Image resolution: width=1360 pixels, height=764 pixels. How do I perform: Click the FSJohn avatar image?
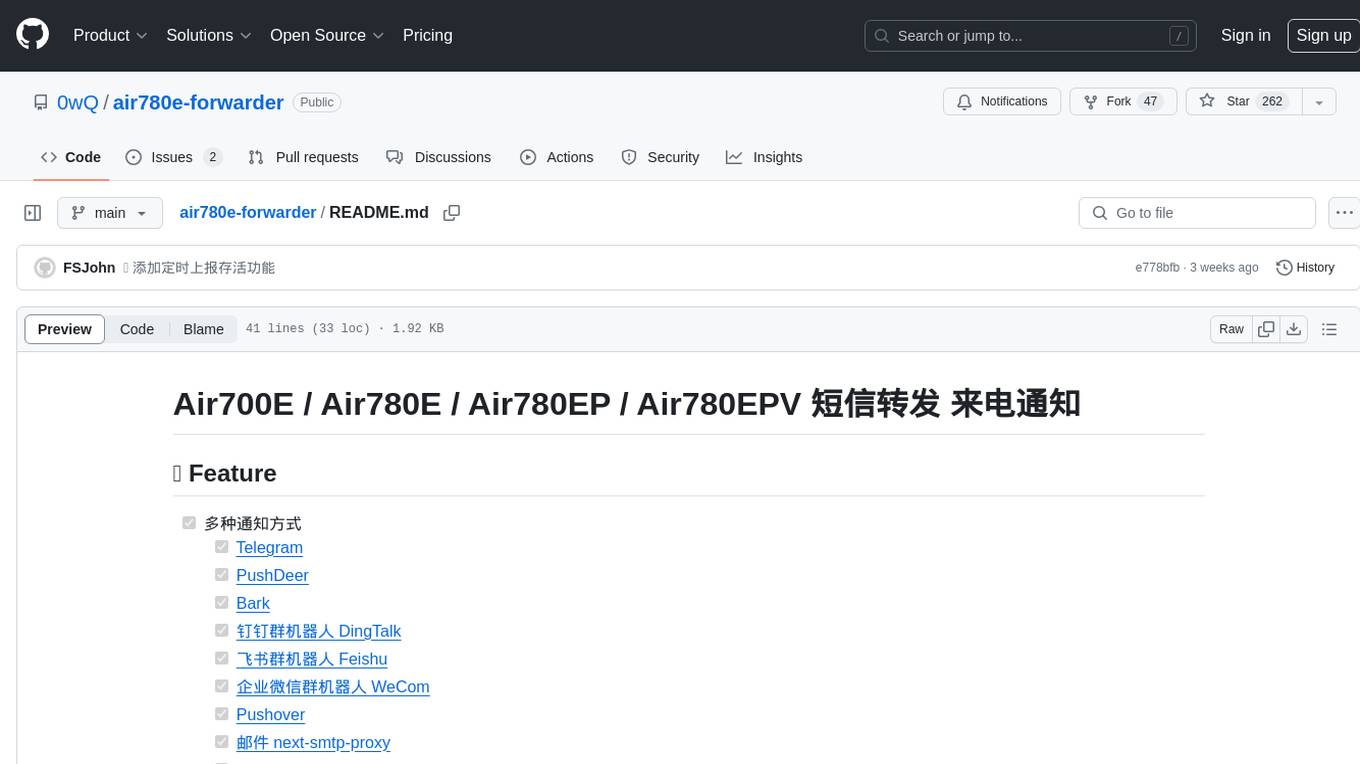45,268
